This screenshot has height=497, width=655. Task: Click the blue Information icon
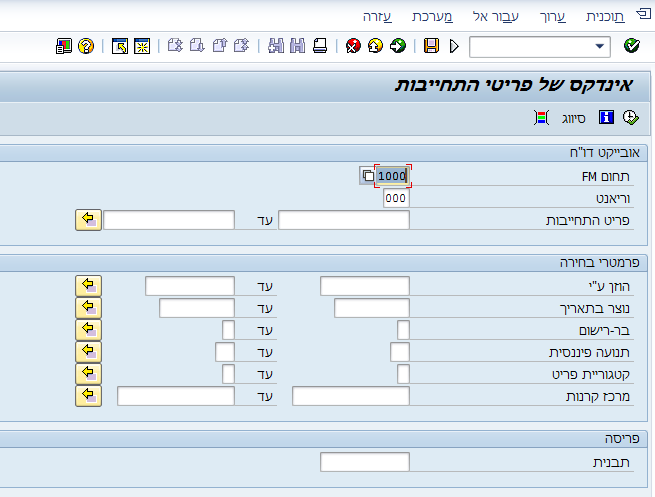coord(606,117)
